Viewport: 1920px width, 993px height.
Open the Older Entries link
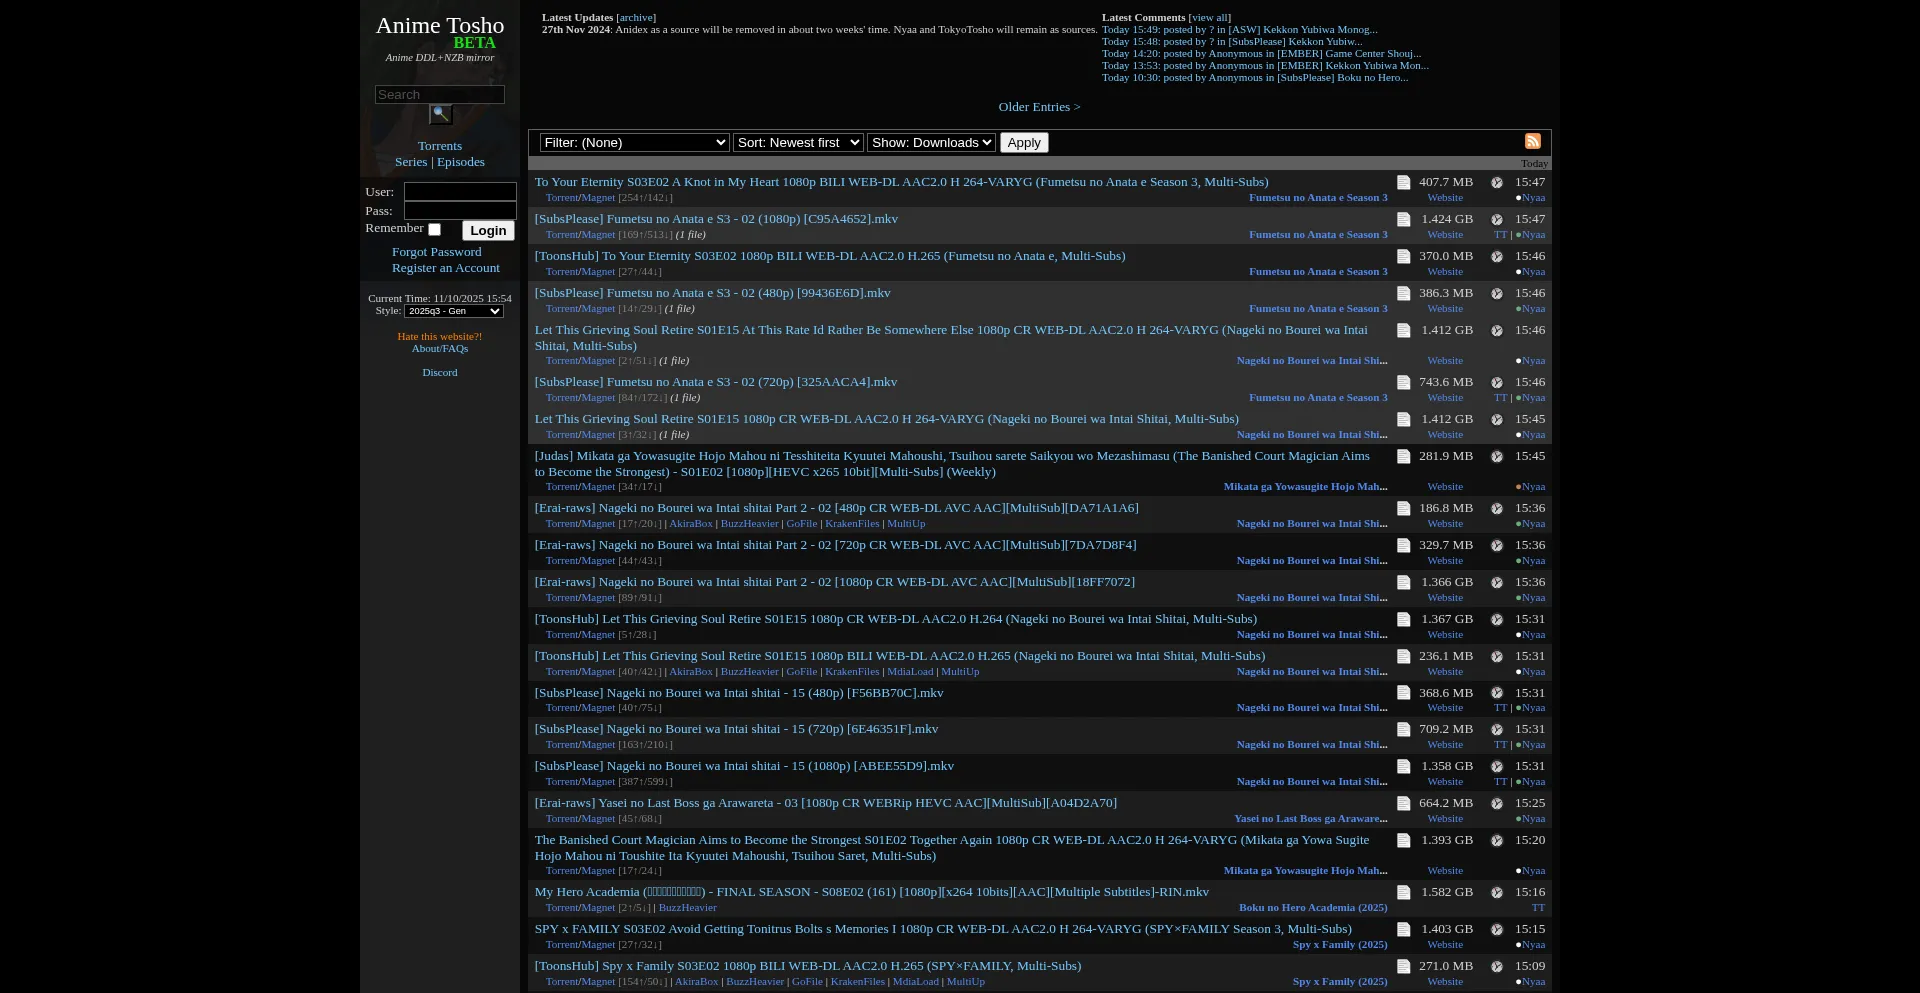(x=1039, y=107)
